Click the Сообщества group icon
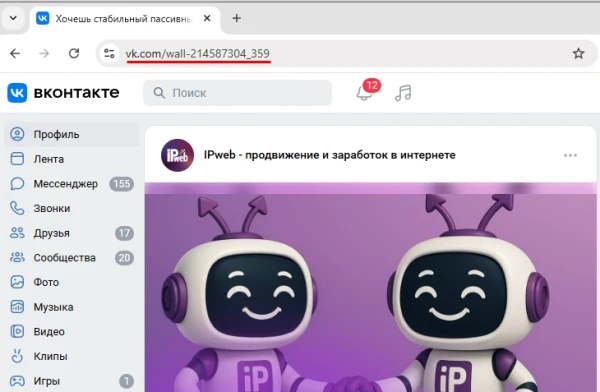Viewport: 600px width, 392px height. pyautogui.click(x=17, y=258)
